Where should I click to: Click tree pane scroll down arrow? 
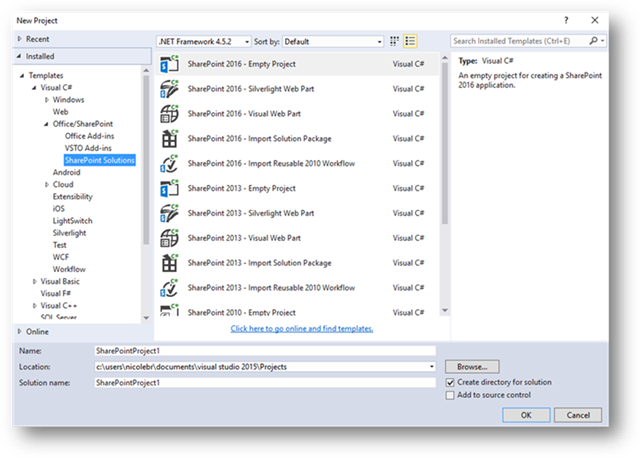(146, 318)
